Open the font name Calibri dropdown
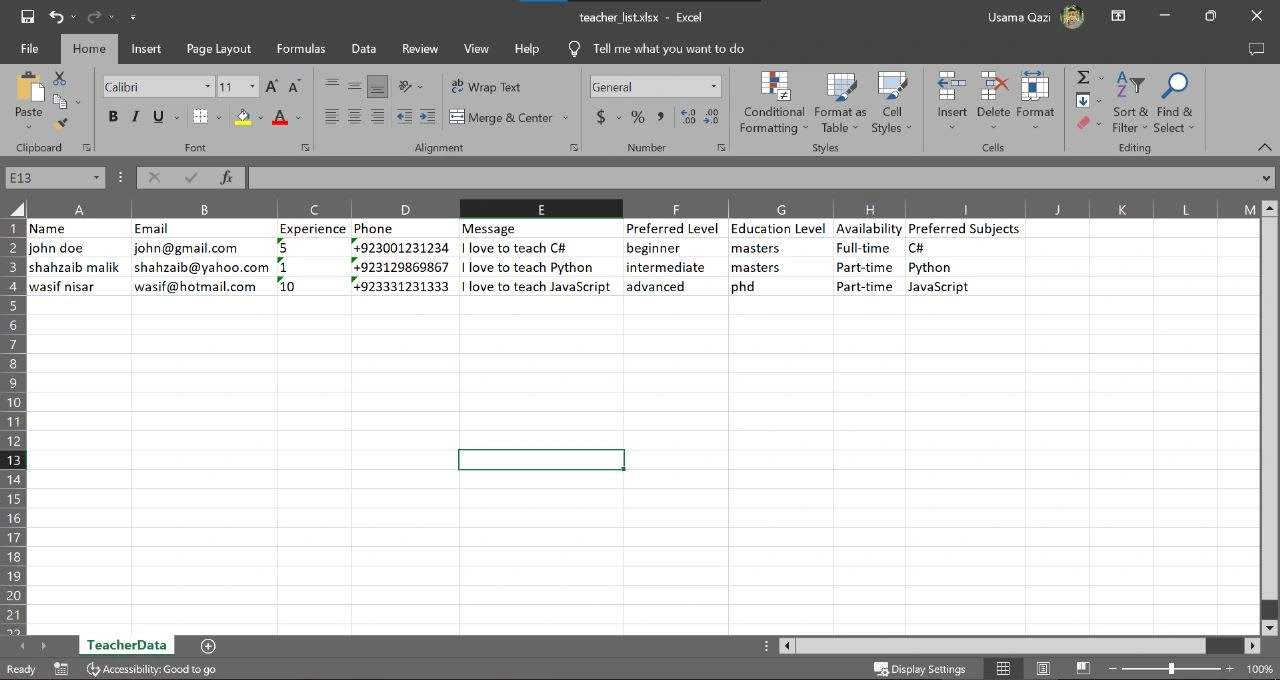The width and height of the screenshot is (1280, 680). (x=208, y=87)
